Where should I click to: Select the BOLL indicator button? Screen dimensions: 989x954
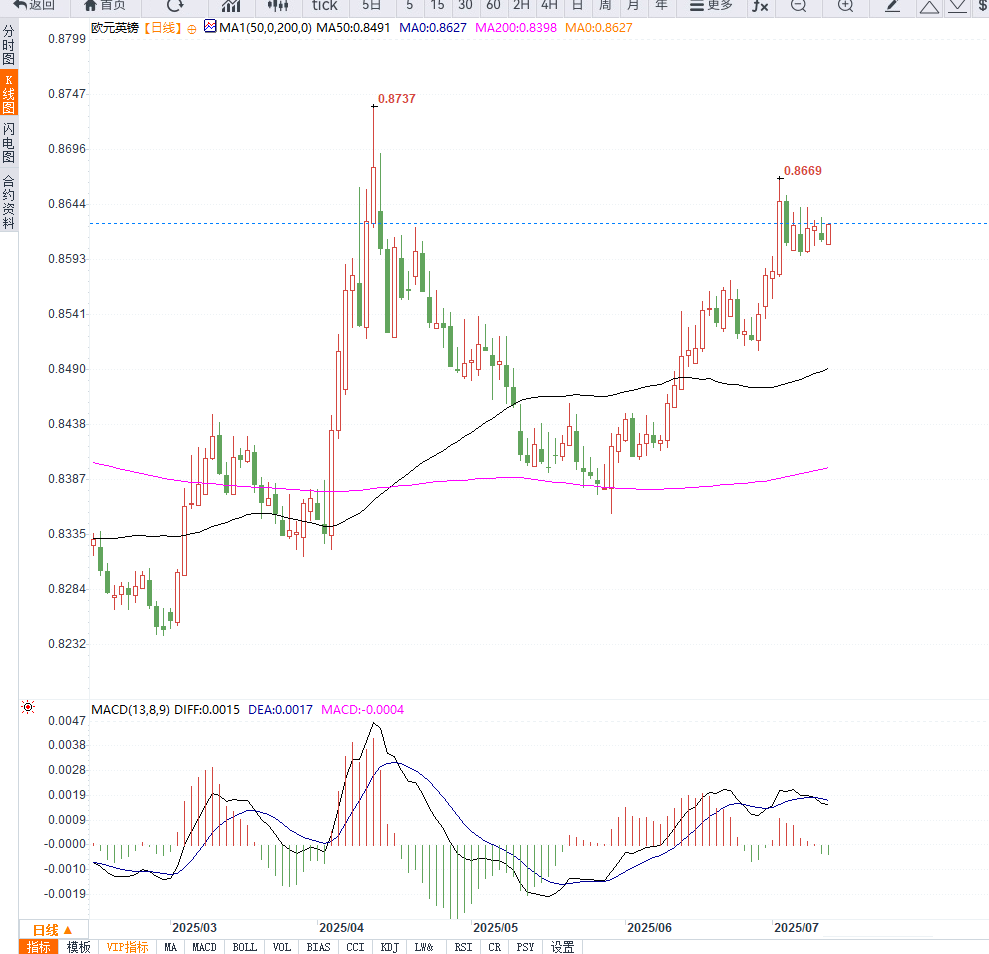[244, 947]
